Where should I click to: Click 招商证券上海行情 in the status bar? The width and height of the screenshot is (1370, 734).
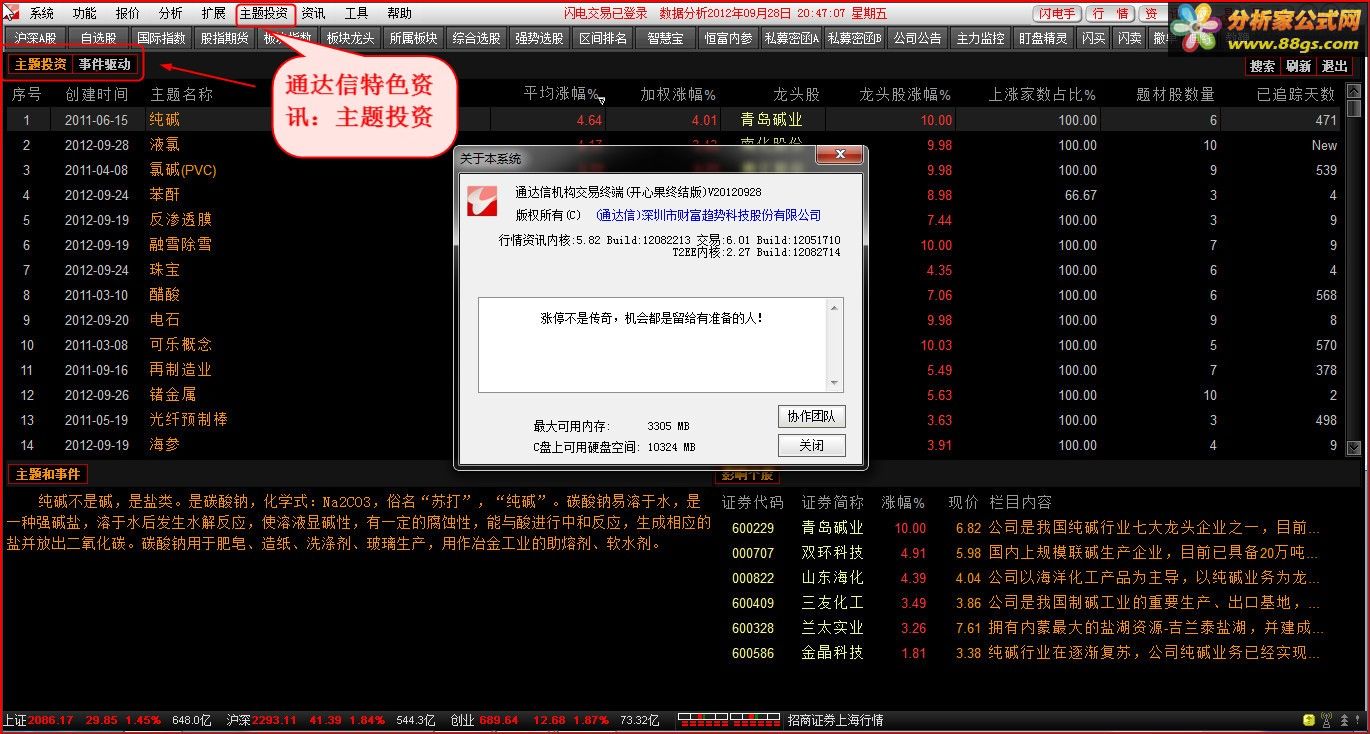point(835,720)
